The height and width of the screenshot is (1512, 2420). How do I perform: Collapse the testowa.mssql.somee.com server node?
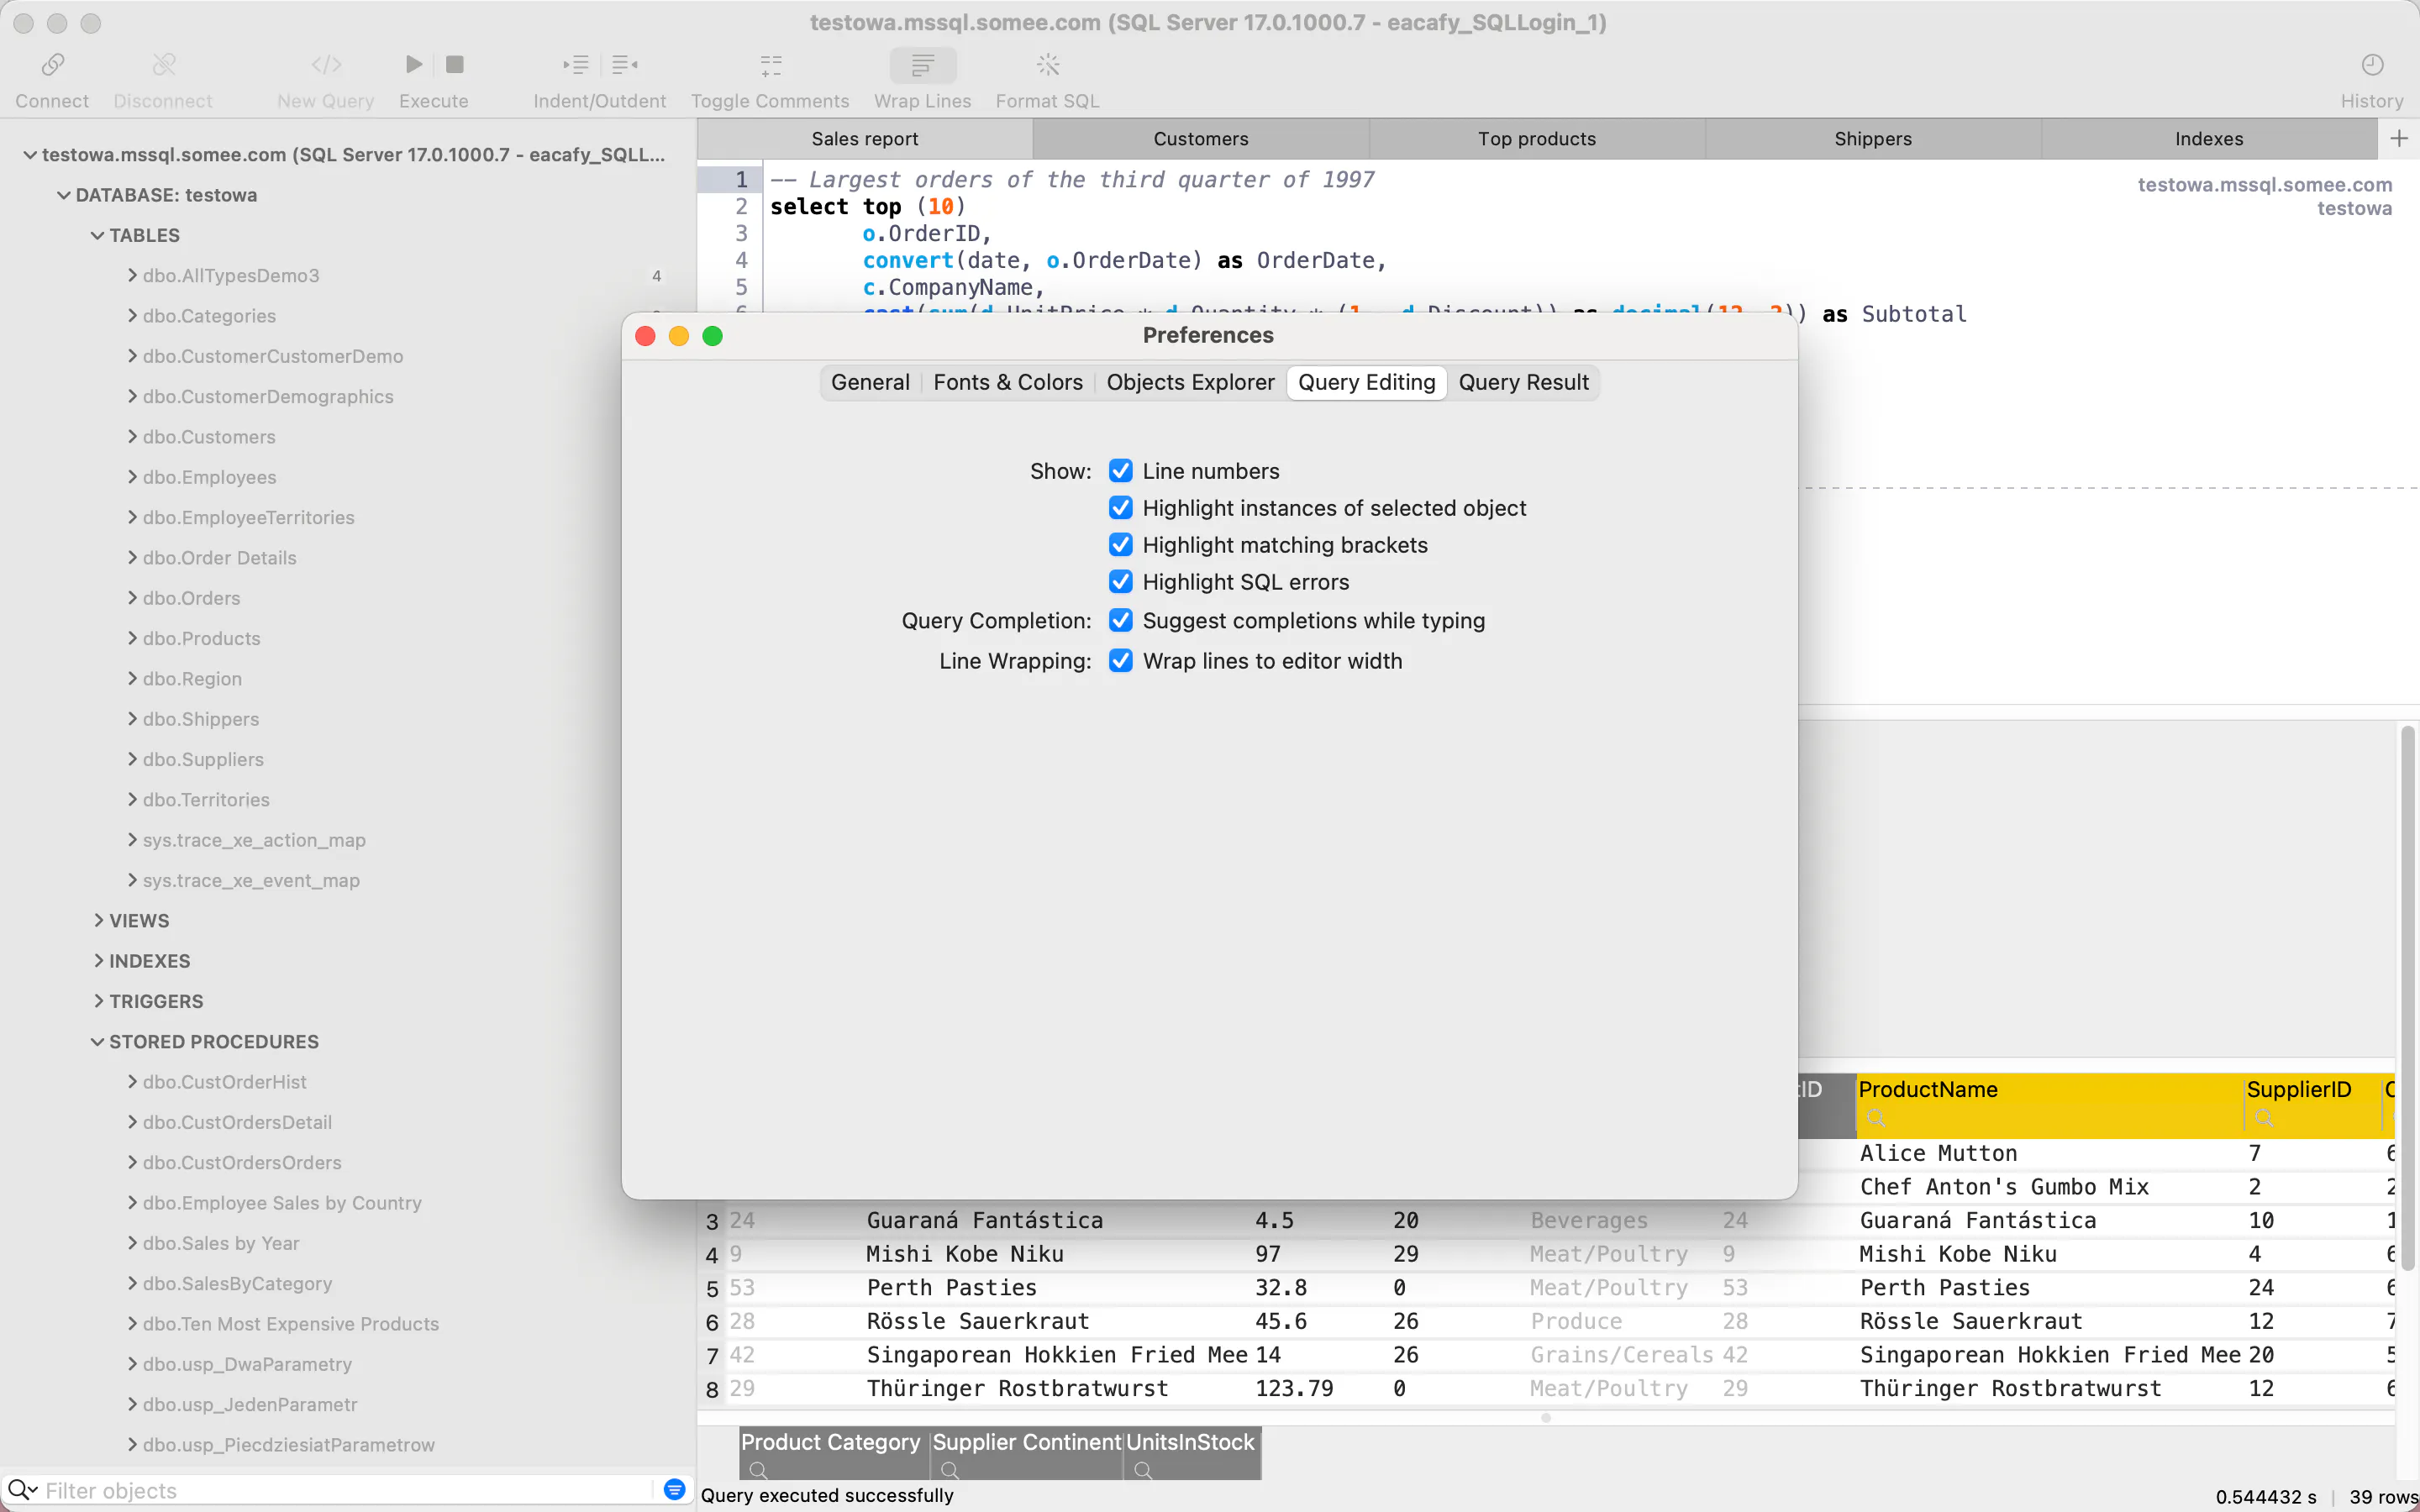30,155
